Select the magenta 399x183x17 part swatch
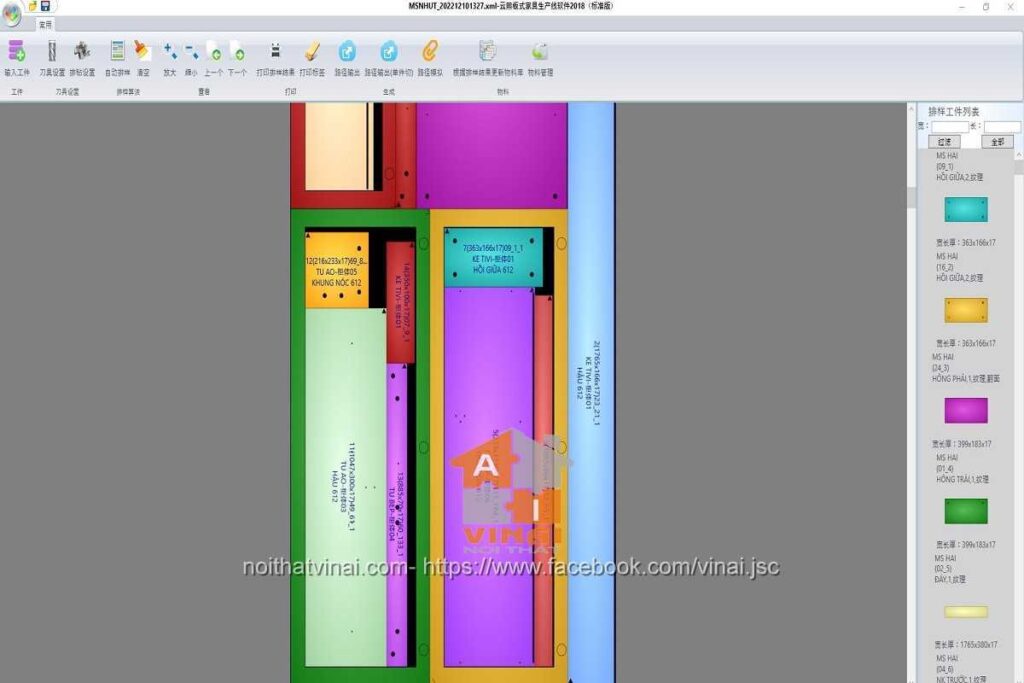The image size is (1024, 683). pyautogui.click(x=966, y=410)
